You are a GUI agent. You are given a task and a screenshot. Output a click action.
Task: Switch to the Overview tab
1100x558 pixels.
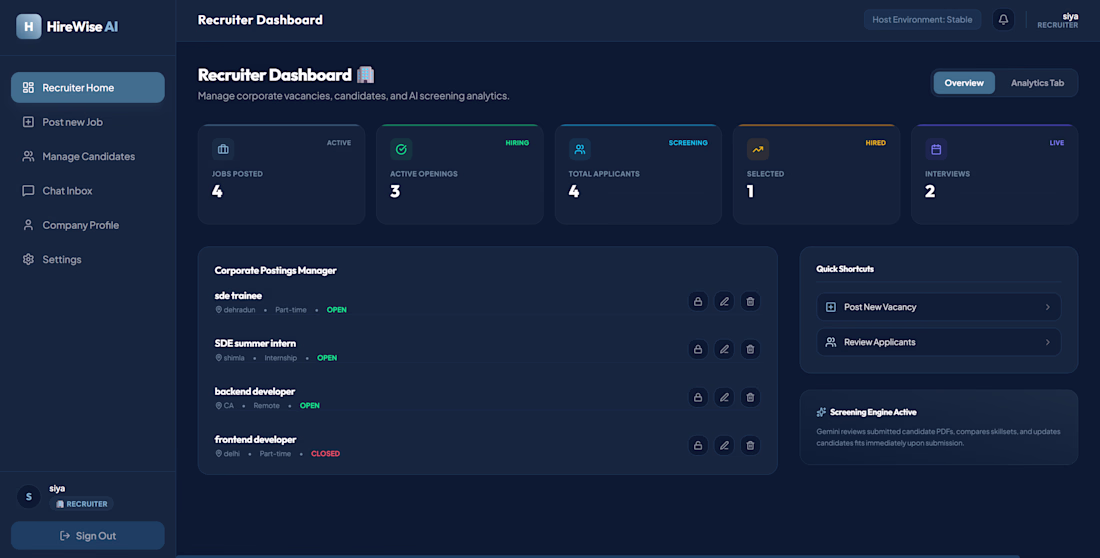964,83
